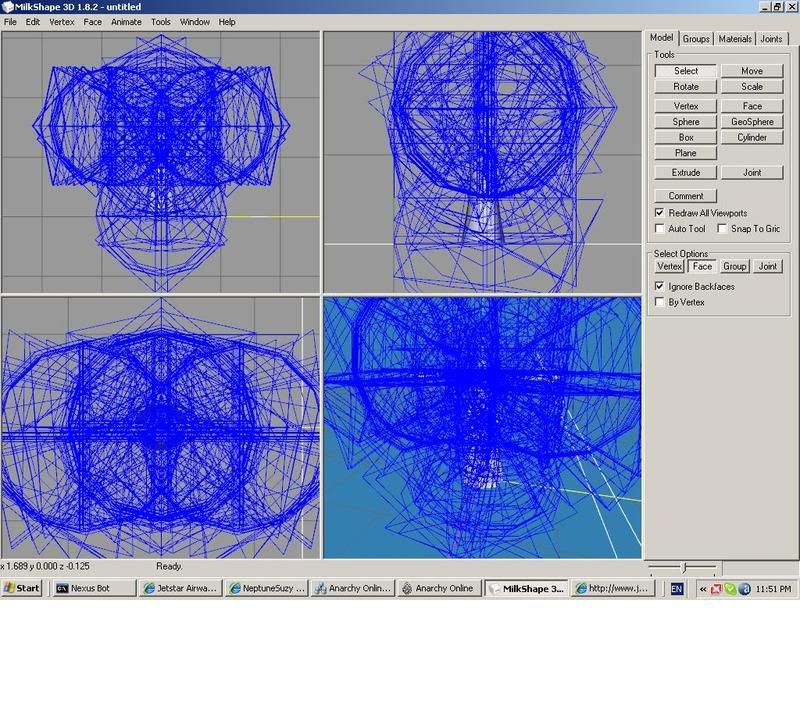Enable Snap To Grid
The image size is (800, 703).
tap(722, 228)
